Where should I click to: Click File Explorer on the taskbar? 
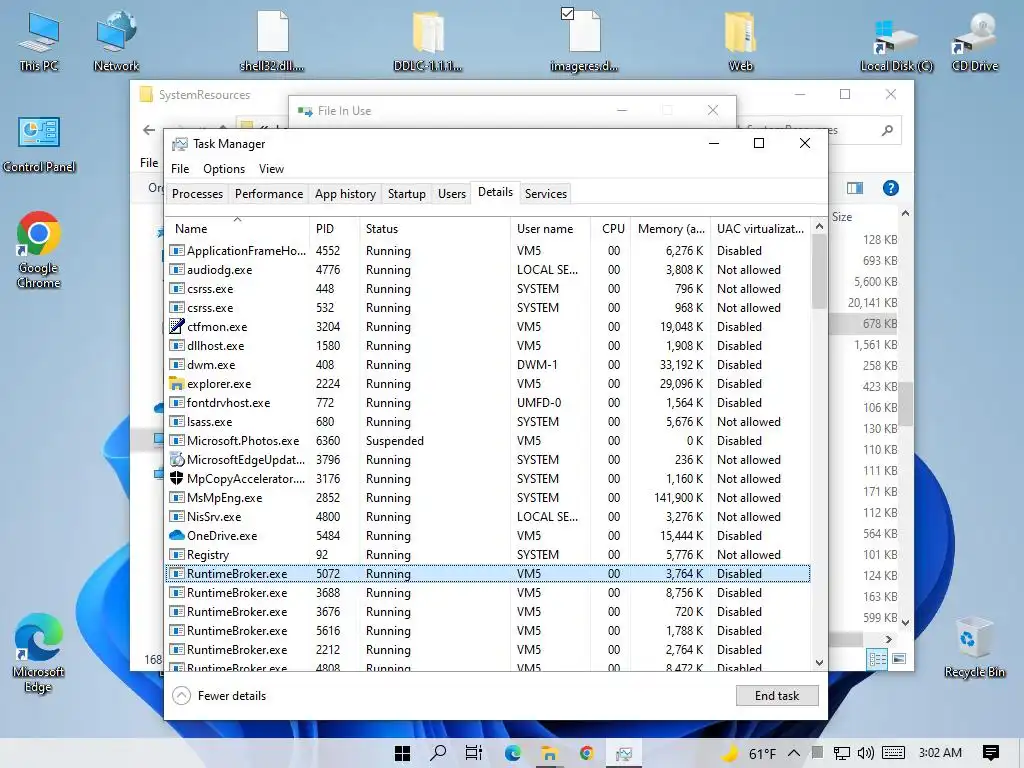click(549, 753)
